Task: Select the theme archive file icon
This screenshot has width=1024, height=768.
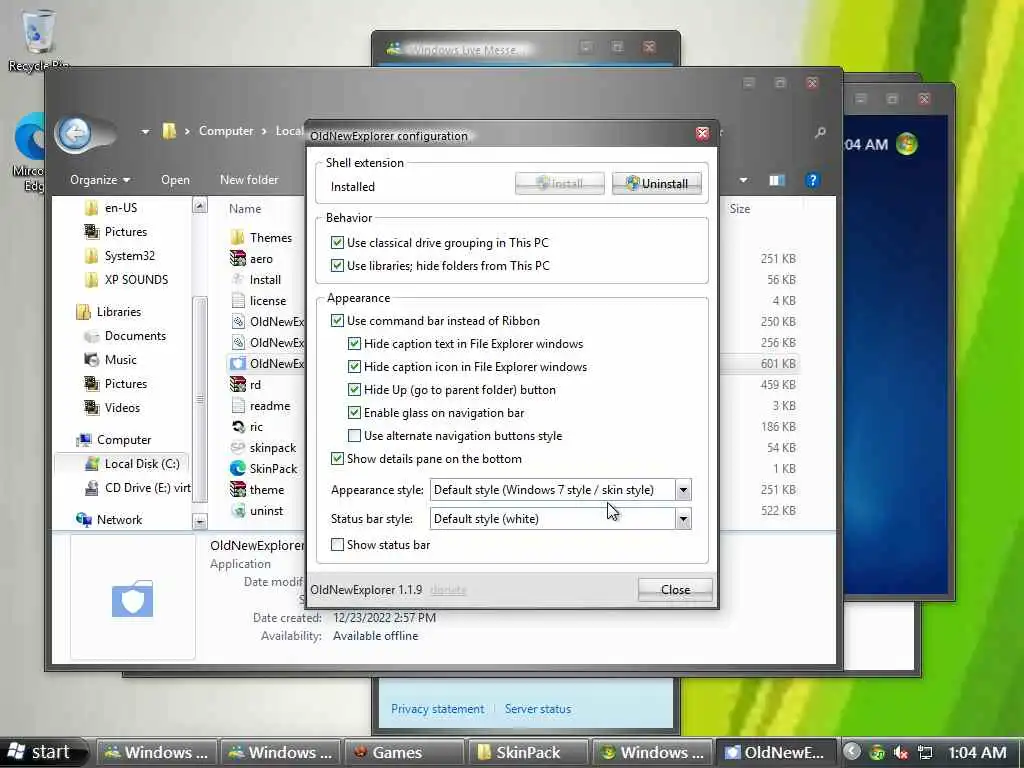Action: tap(238, 489)
